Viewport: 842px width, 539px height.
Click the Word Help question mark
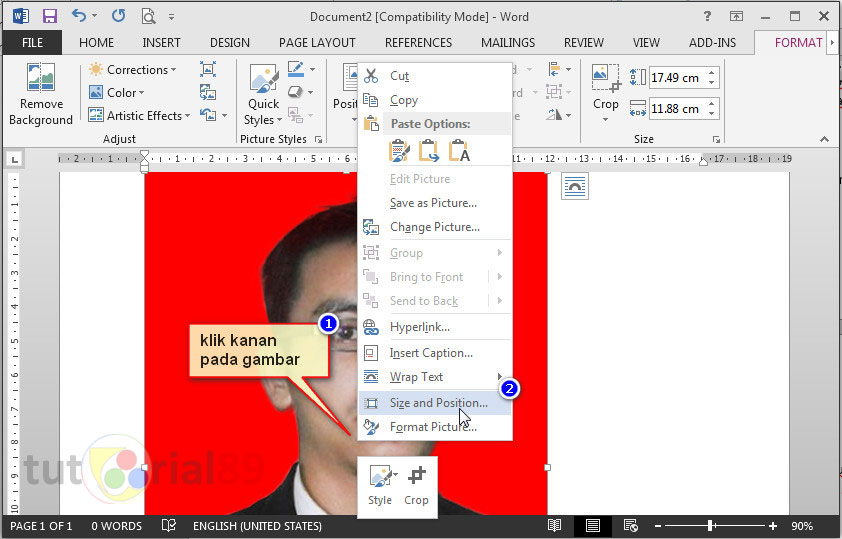pos(707,17)
